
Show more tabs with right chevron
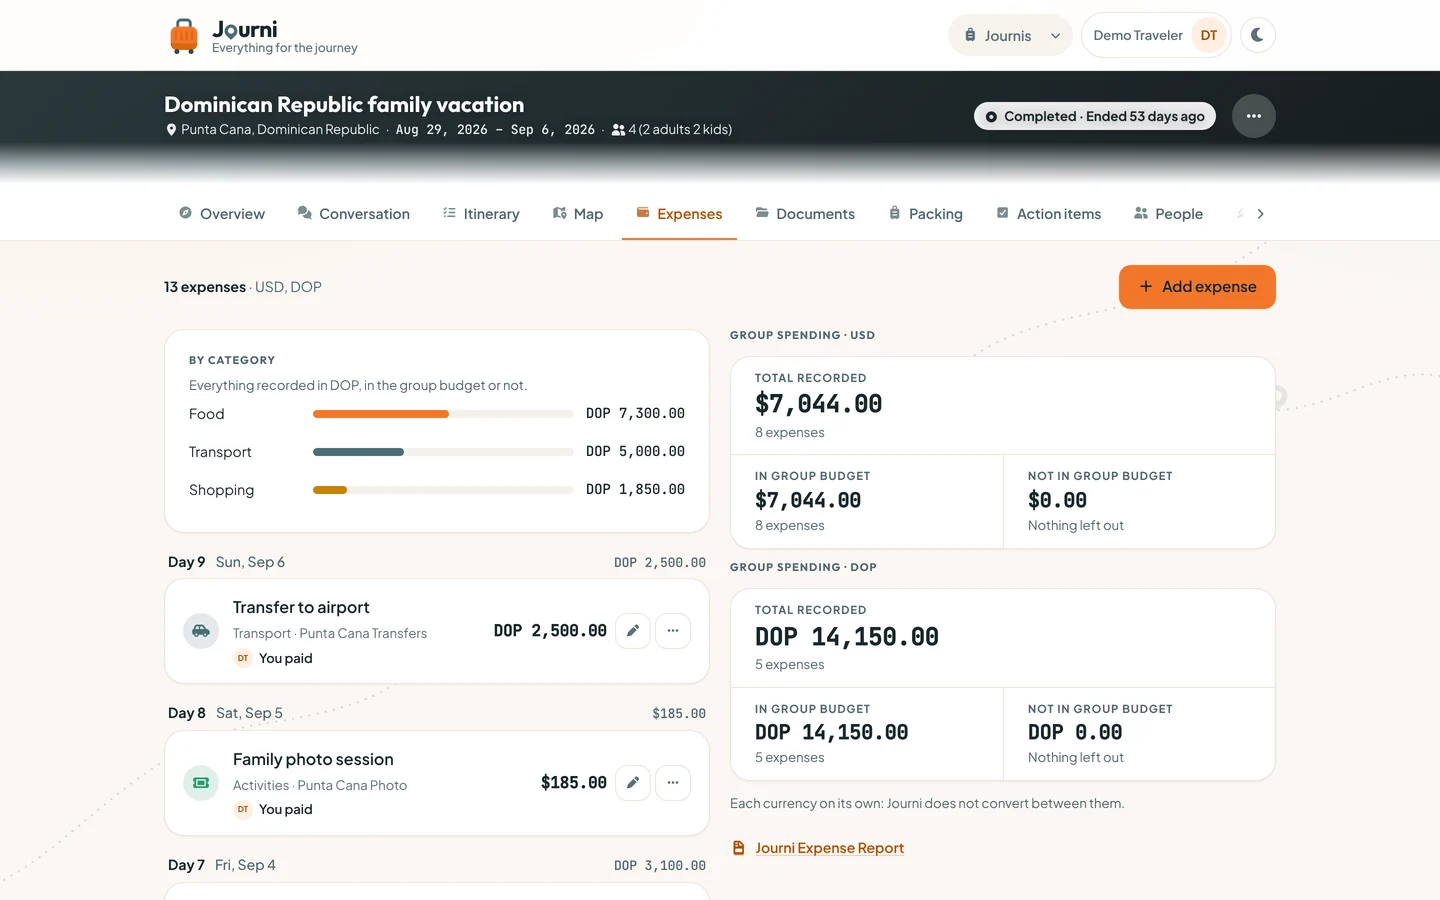click(1260, 213)
